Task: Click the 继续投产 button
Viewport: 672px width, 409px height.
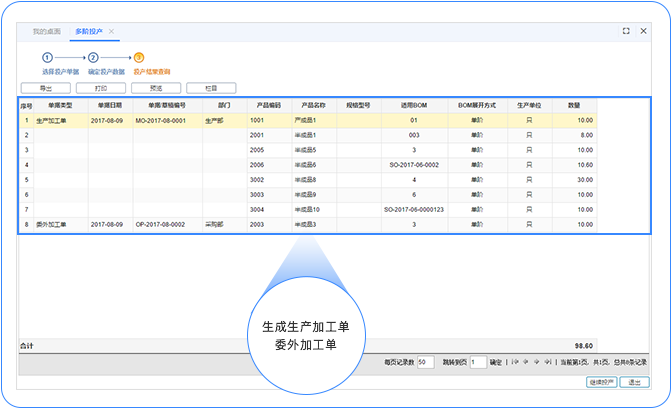Action: click(x=601, y=381)
